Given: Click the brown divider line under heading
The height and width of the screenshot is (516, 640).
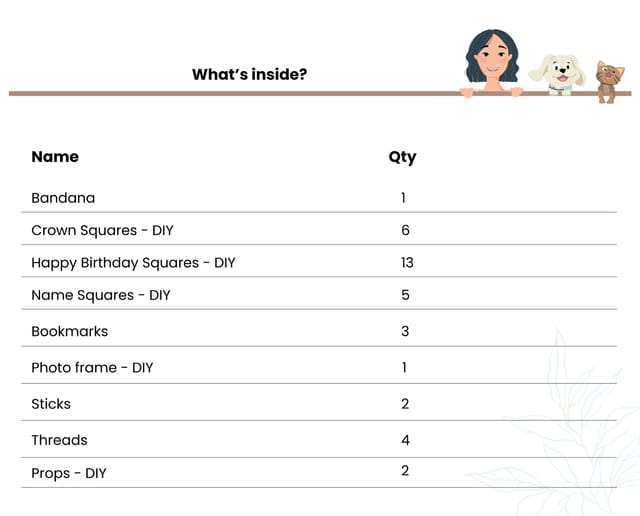Looking at the screenshot, I should point(320,94).
